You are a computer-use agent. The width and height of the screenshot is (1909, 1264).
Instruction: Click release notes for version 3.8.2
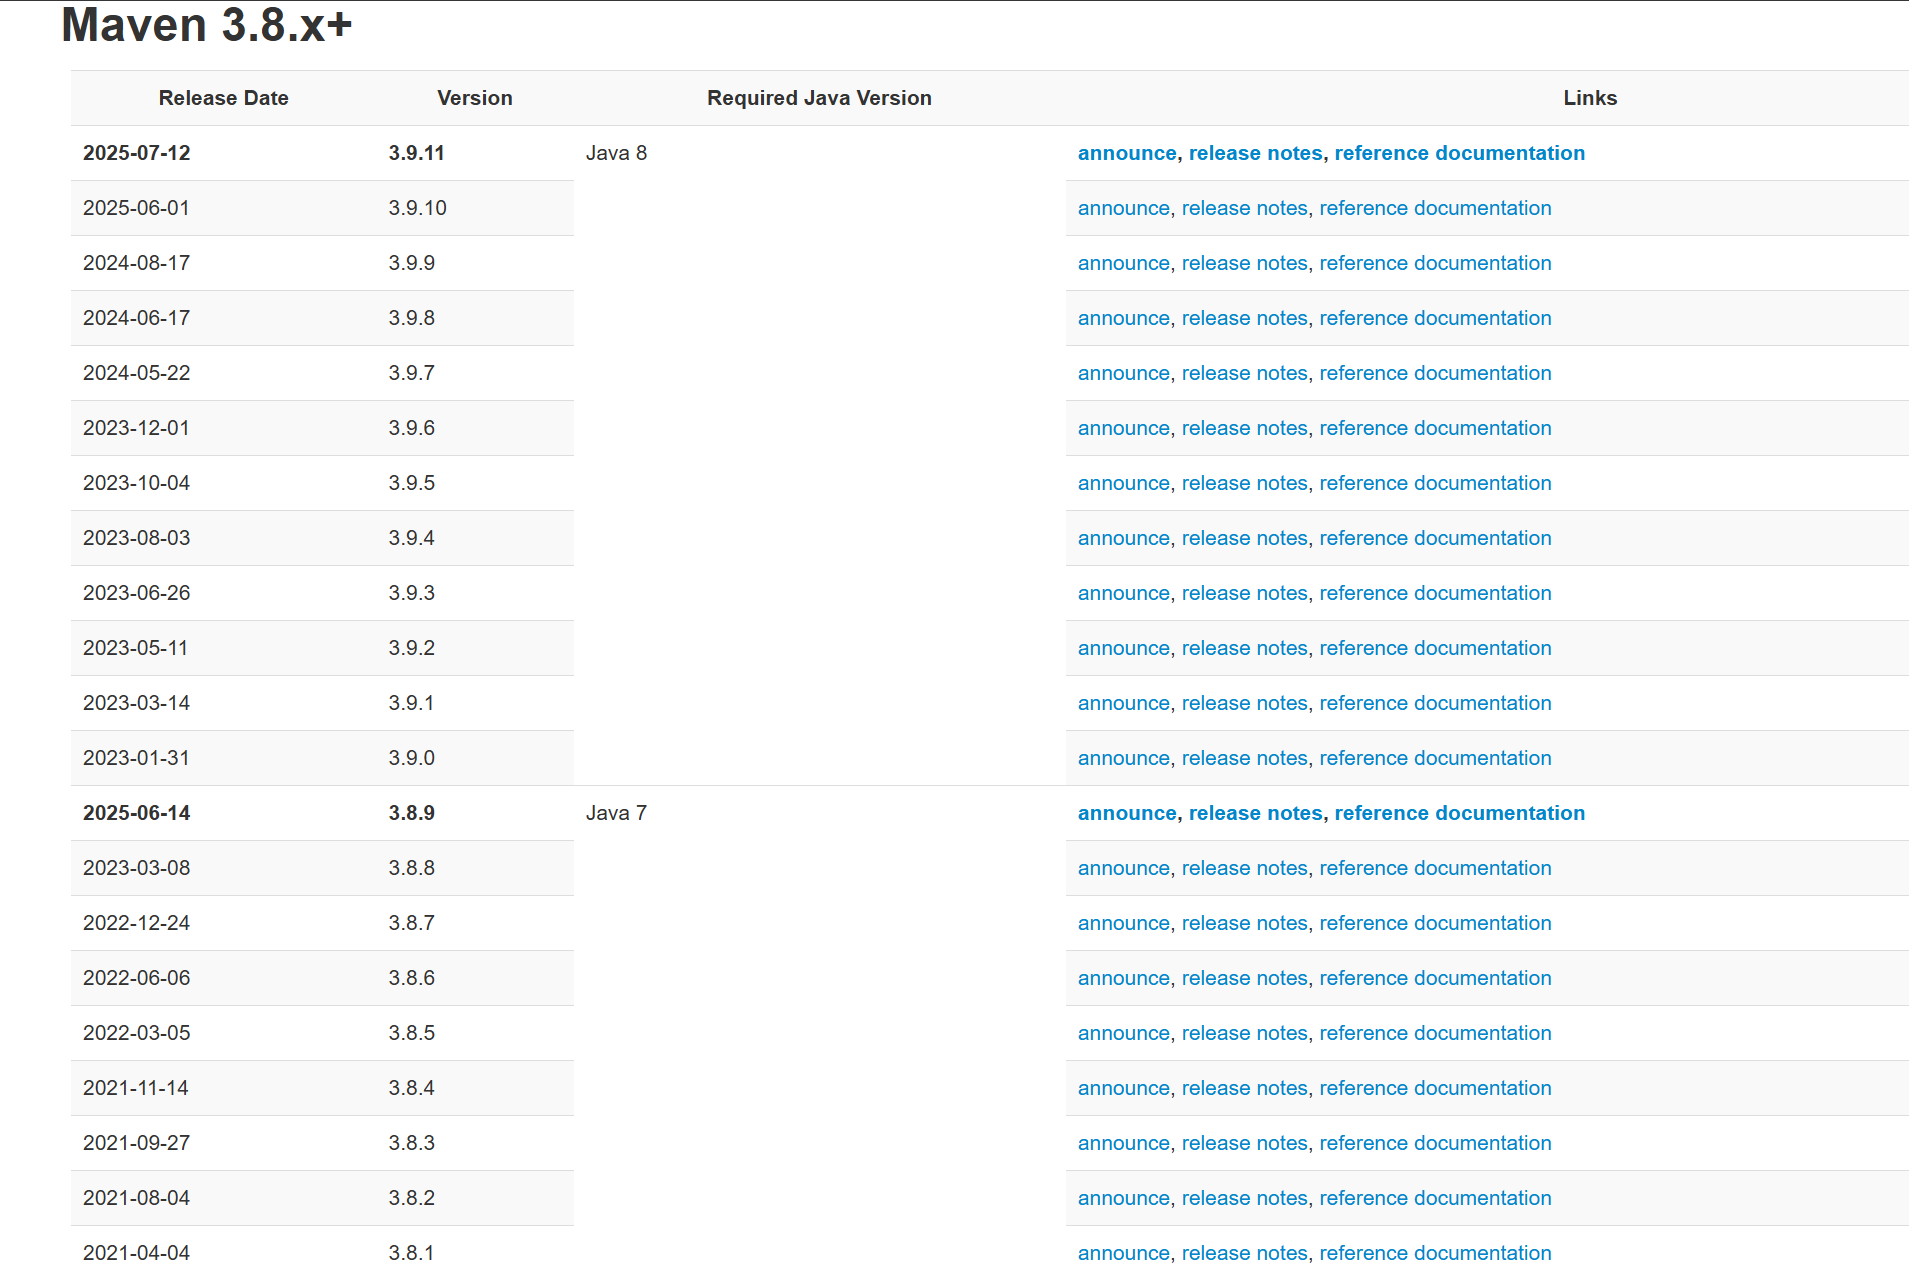click(x=1244, y=1198)
